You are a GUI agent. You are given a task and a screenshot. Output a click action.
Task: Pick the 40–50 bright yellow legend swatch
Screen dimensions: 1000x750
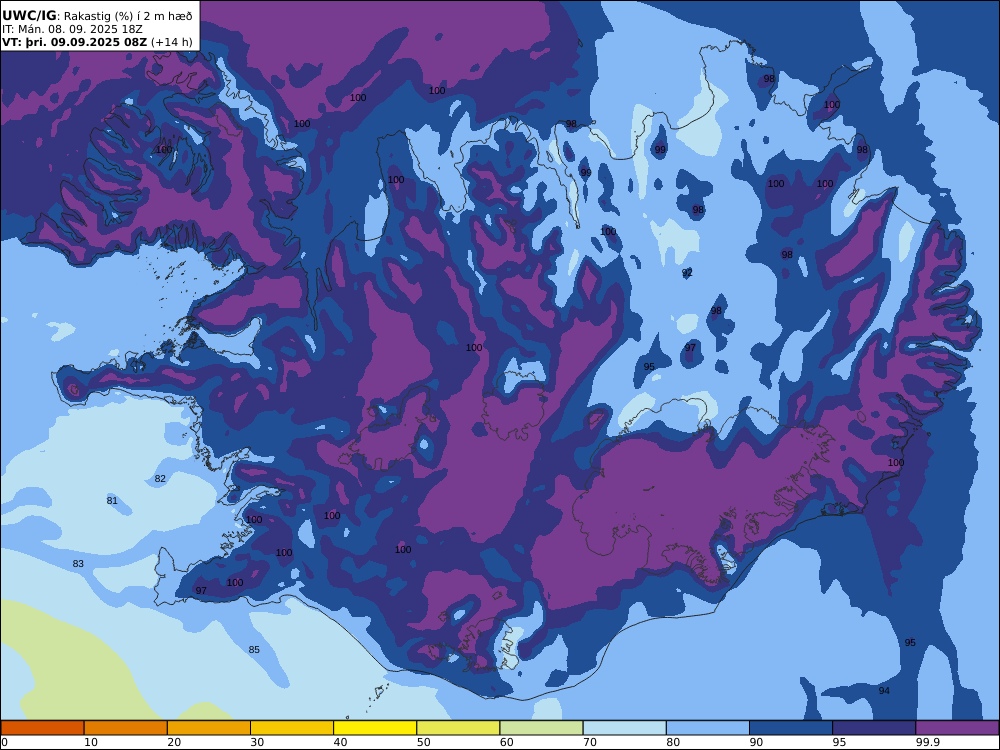(375, 728)
